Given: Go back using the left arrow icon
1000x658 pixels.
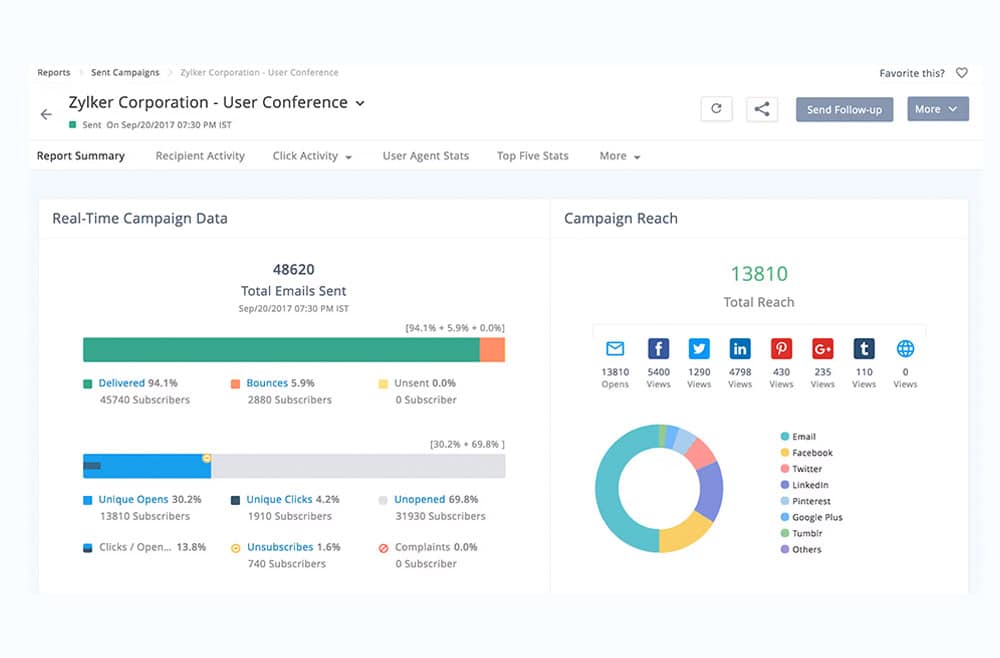Looking at the screenshot, I should pos(46,115).
